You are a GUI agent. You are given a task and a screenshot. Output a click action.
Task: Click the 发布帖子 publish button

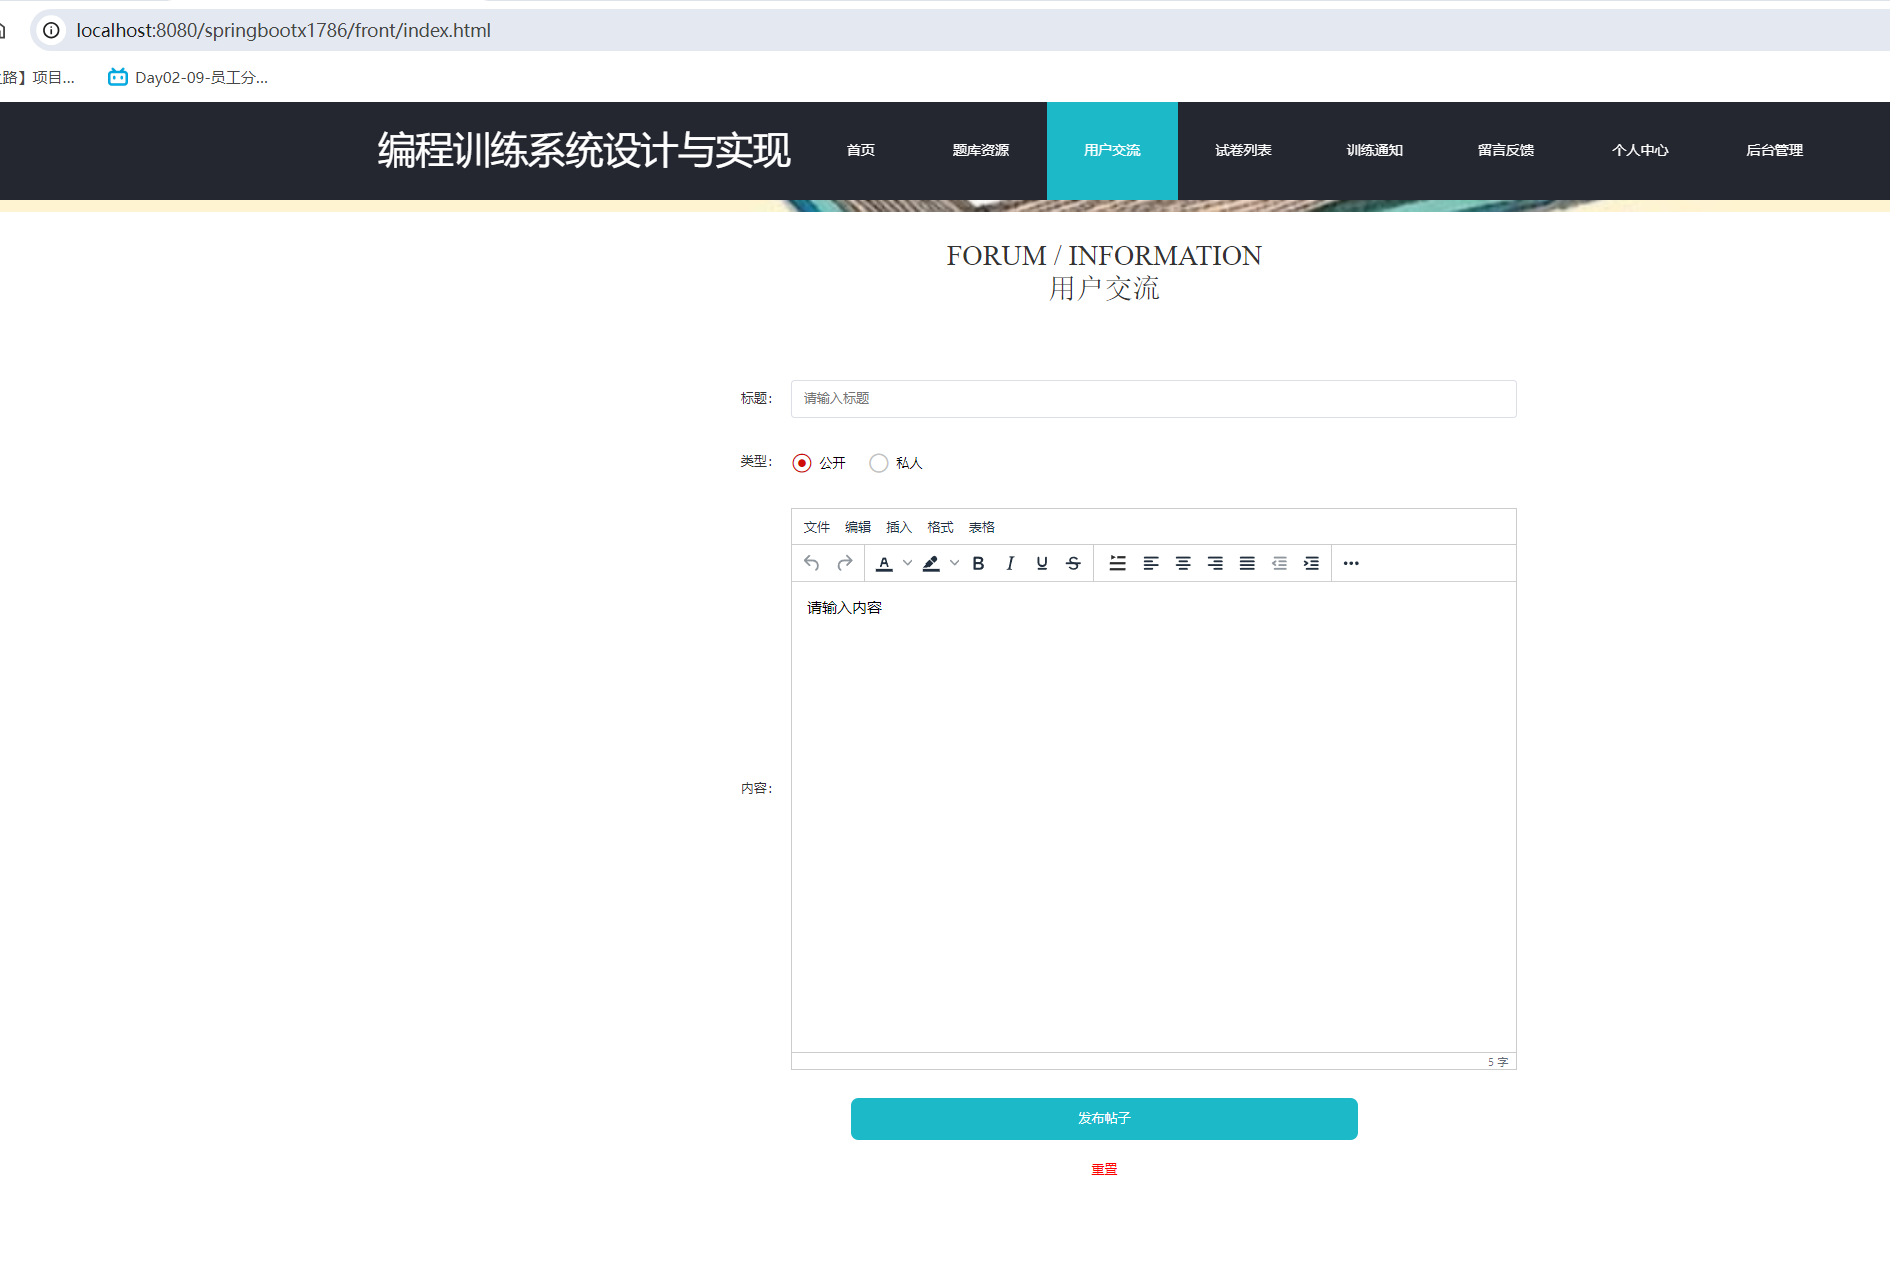[1104, 1119]
